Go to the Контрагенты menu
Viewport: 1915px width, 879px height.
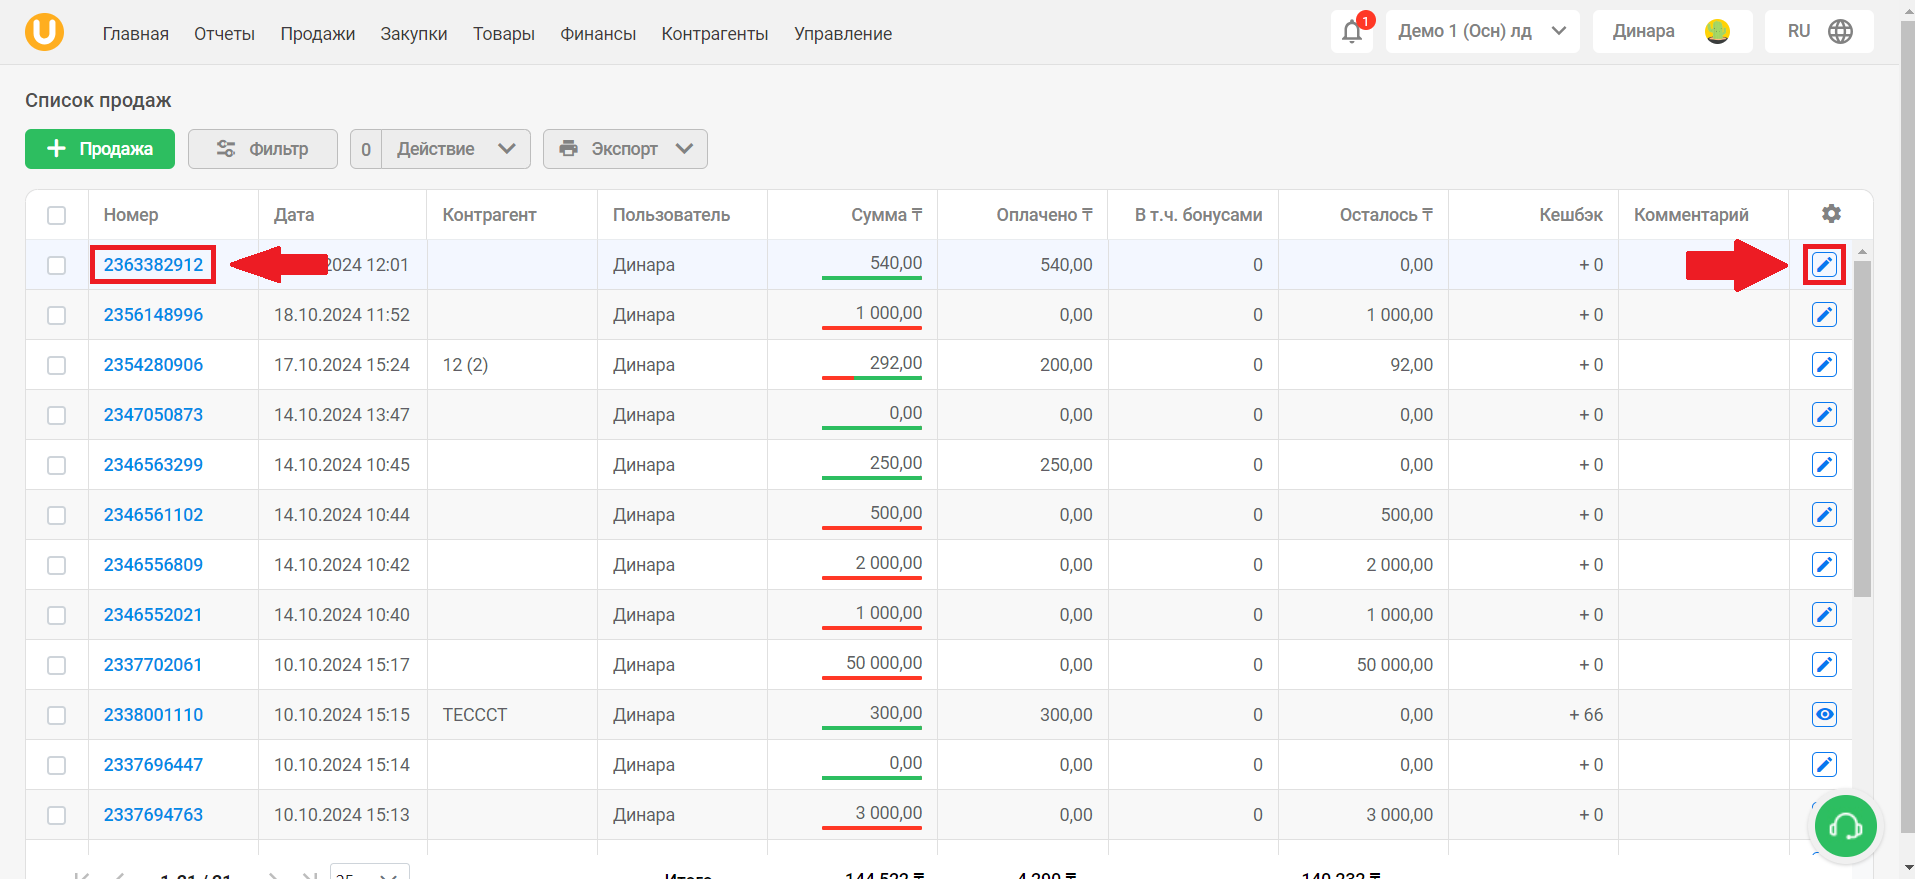coord(715,34)
